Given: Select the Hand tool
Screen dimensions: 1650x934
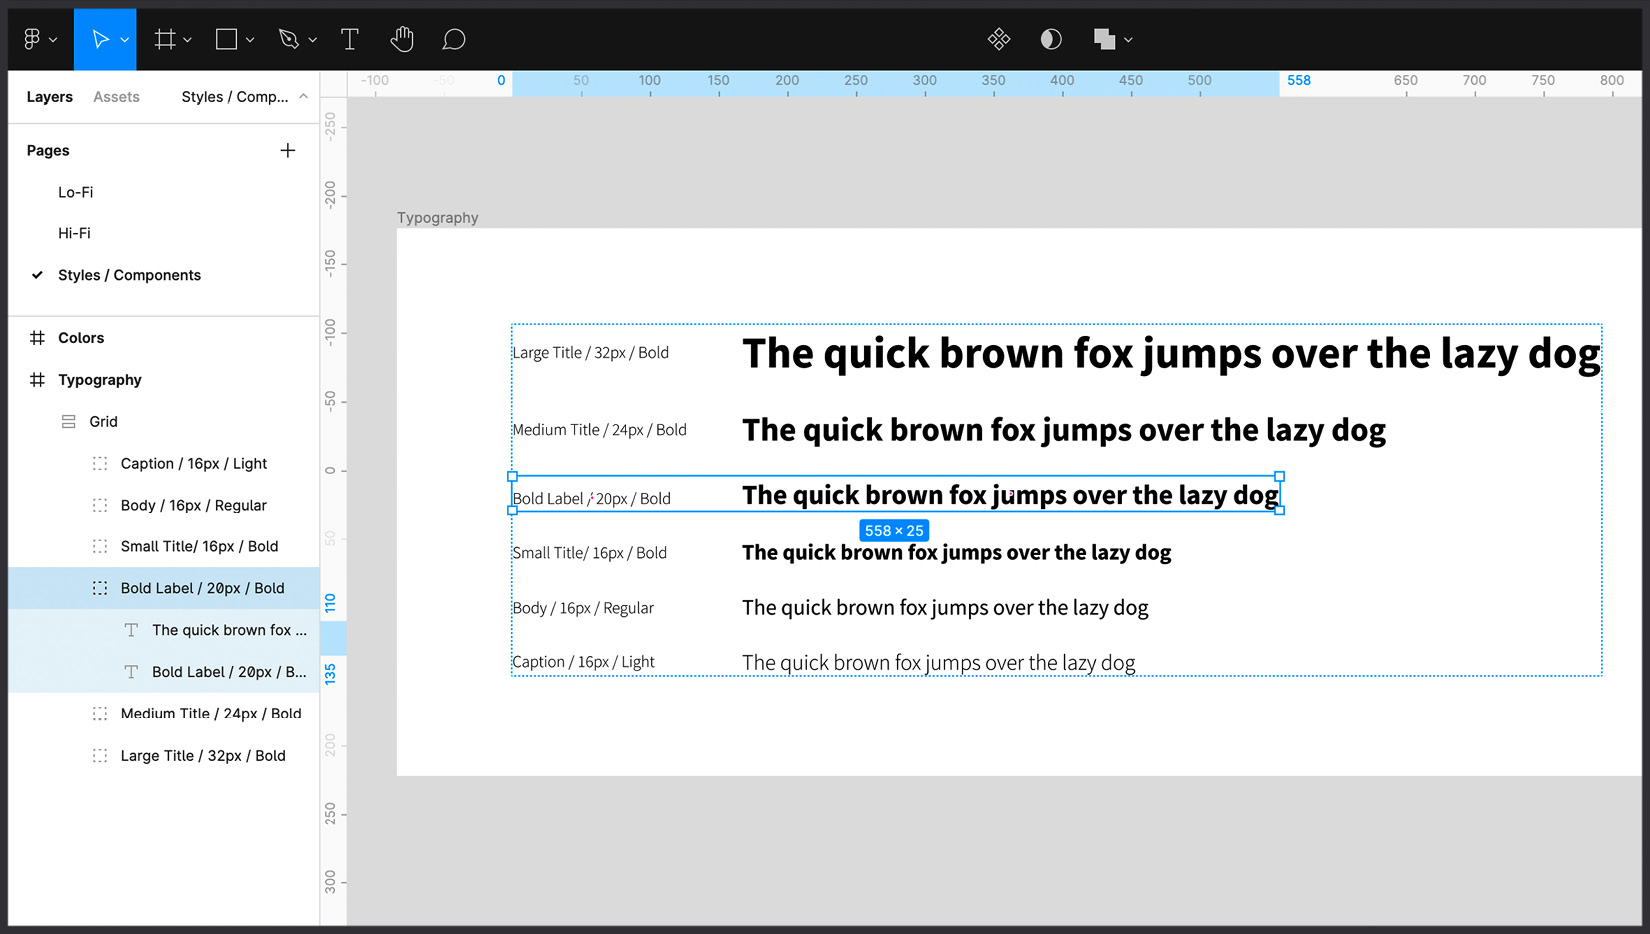Looking at the screenshot, I should pos(401,39).
